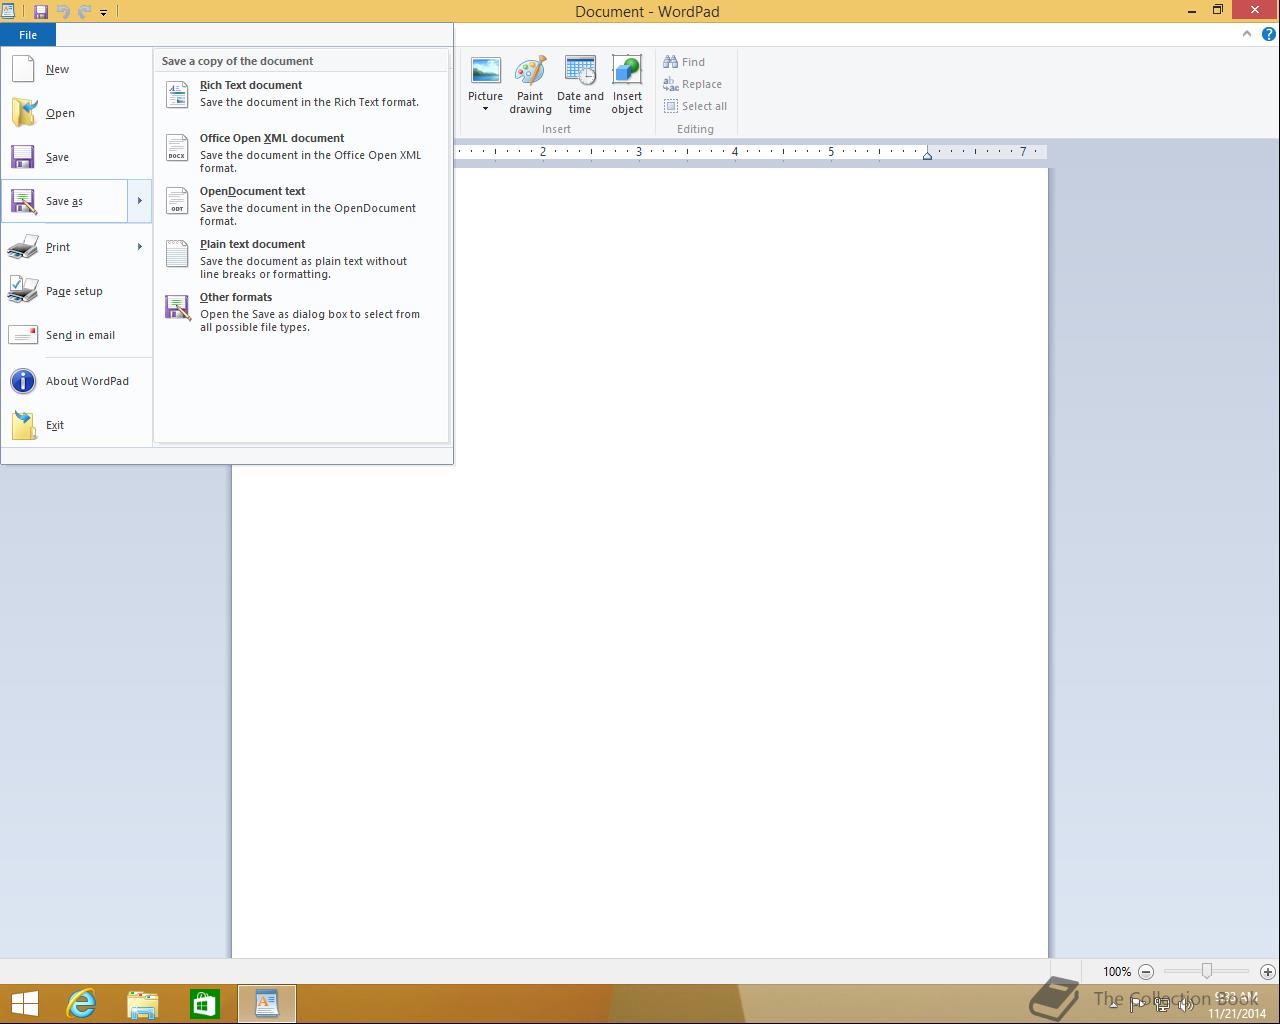Click the Save floppy disk menu item

[76, 157]
